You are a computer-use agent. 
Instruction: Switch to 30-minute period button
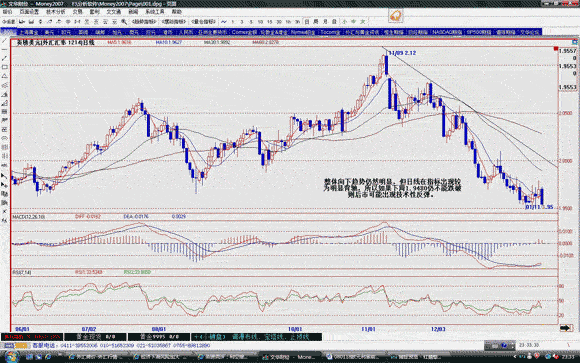(279, 22)
